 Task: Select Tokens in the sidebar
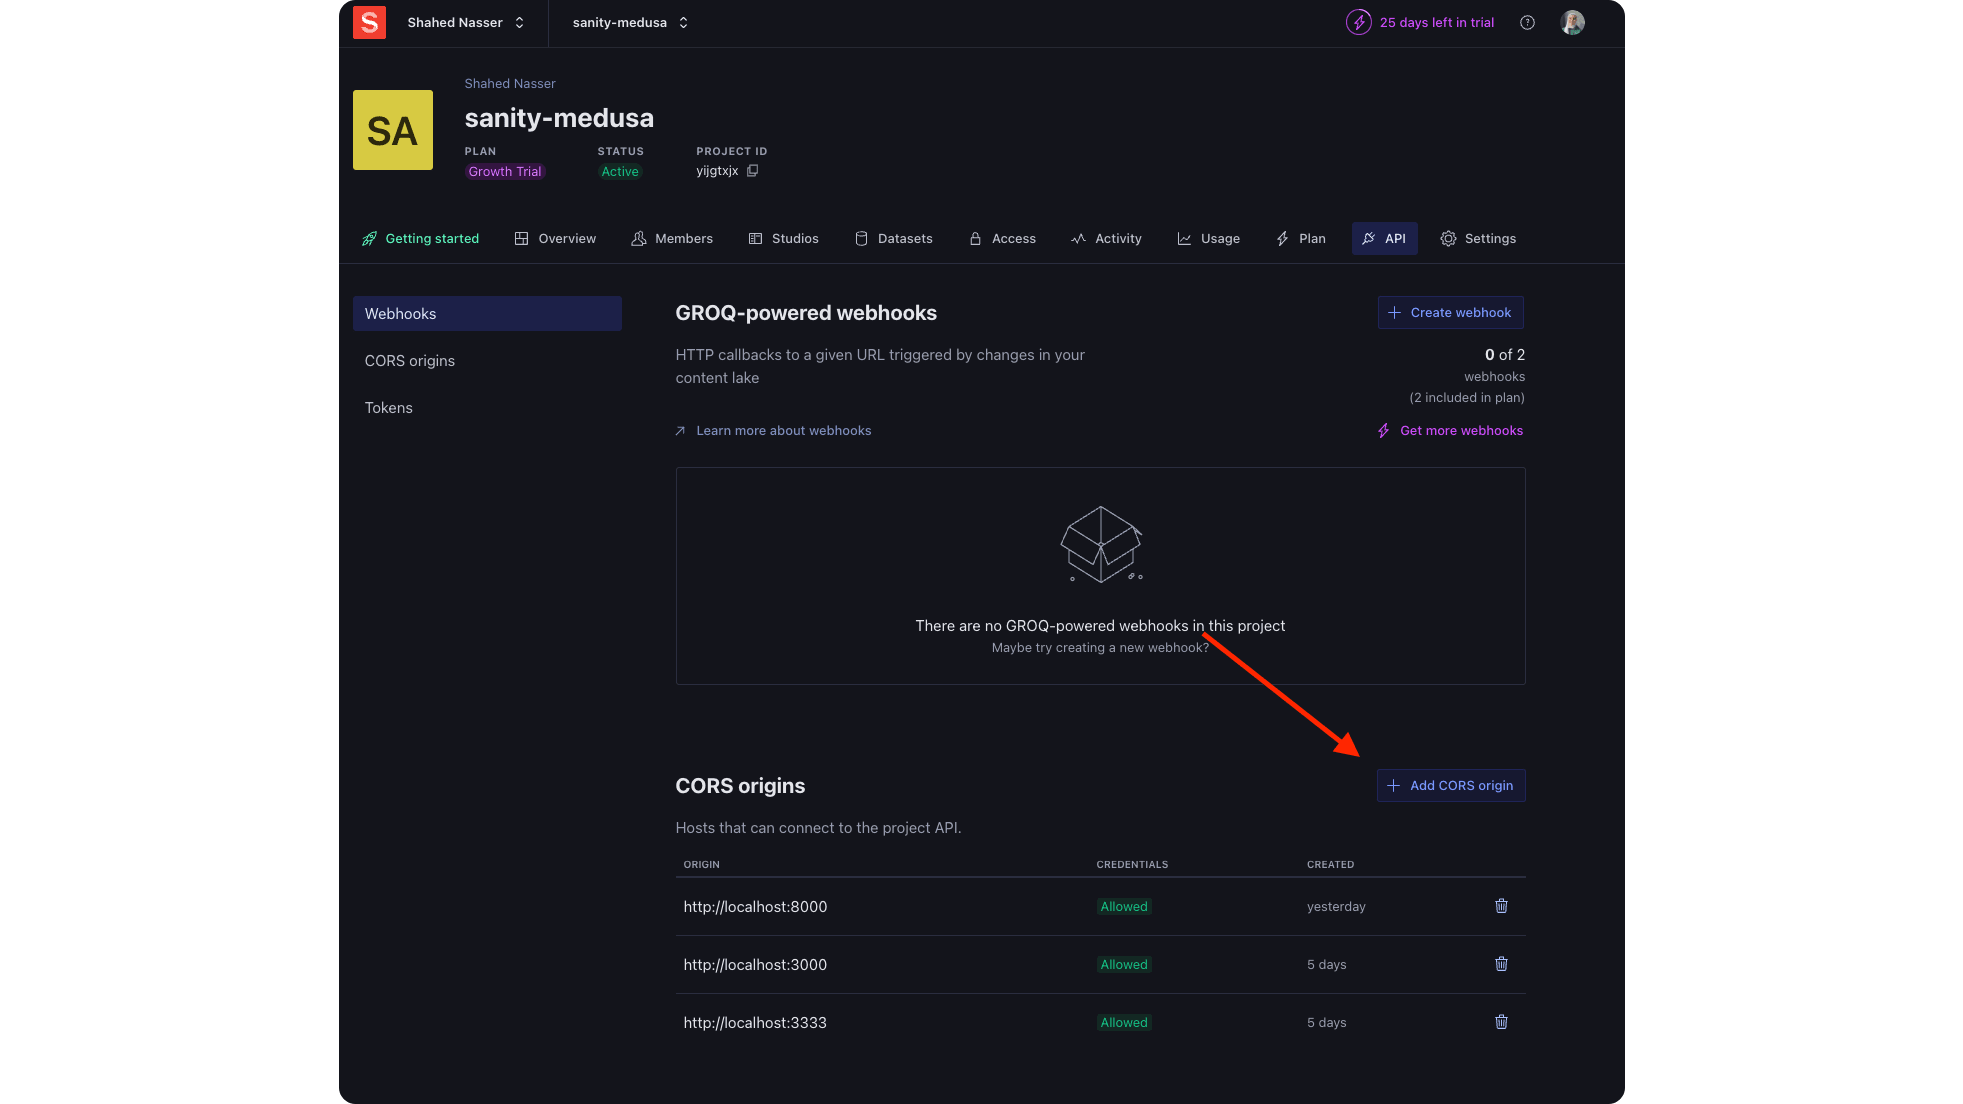[388, 407]
